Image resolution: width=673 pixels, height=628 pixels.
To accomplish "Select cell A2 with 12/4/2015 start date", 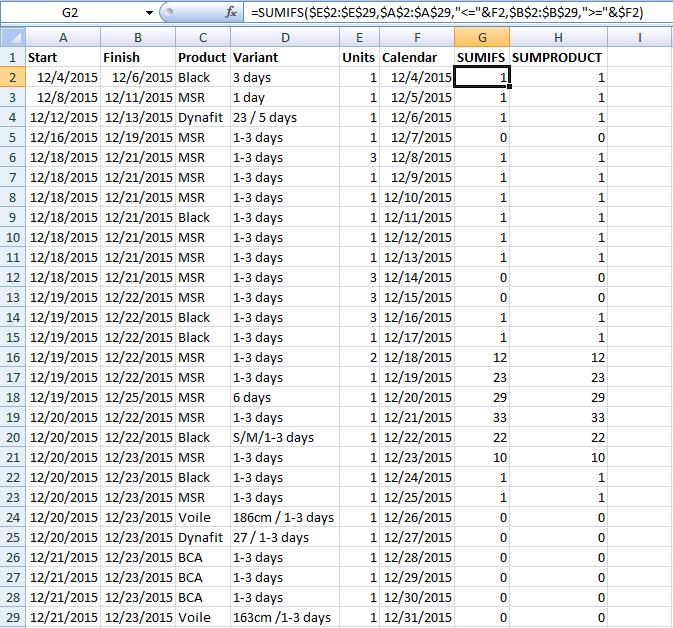I will [63, 77].
